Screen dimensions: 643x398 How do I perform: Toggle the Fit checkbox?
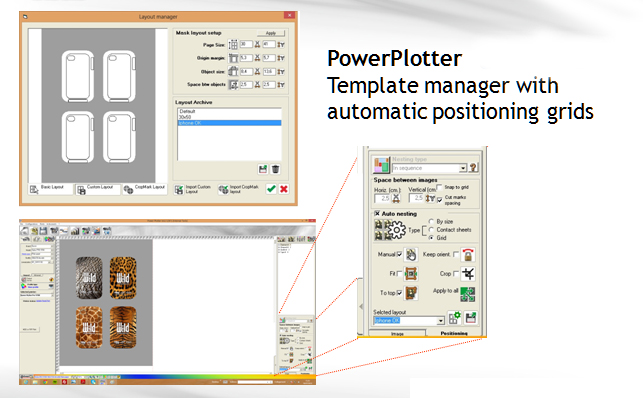(x=399, y=273)
